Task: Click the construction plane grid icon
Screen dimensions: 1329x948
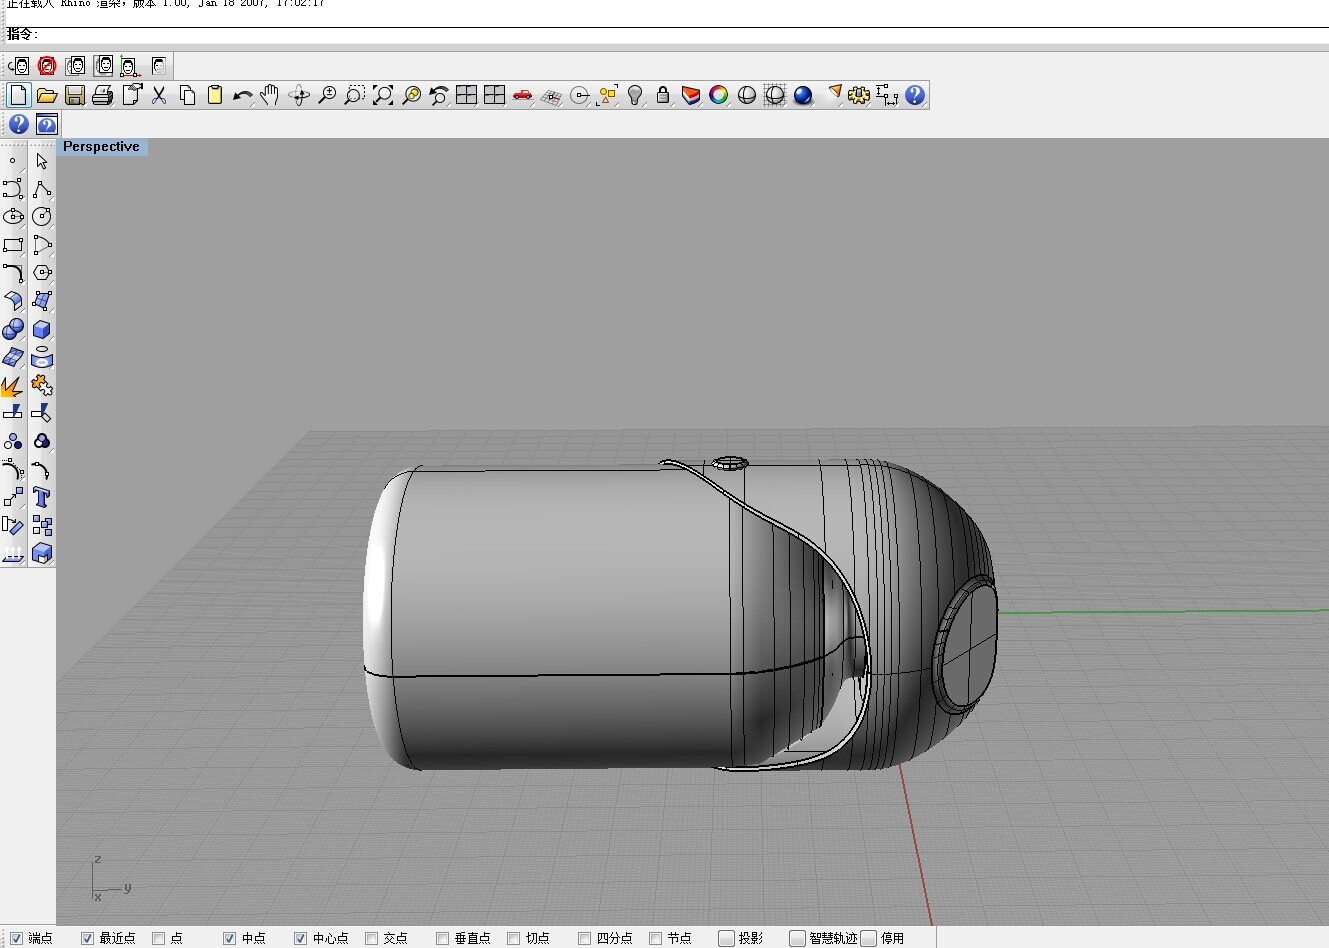Action: click(551, 95)
